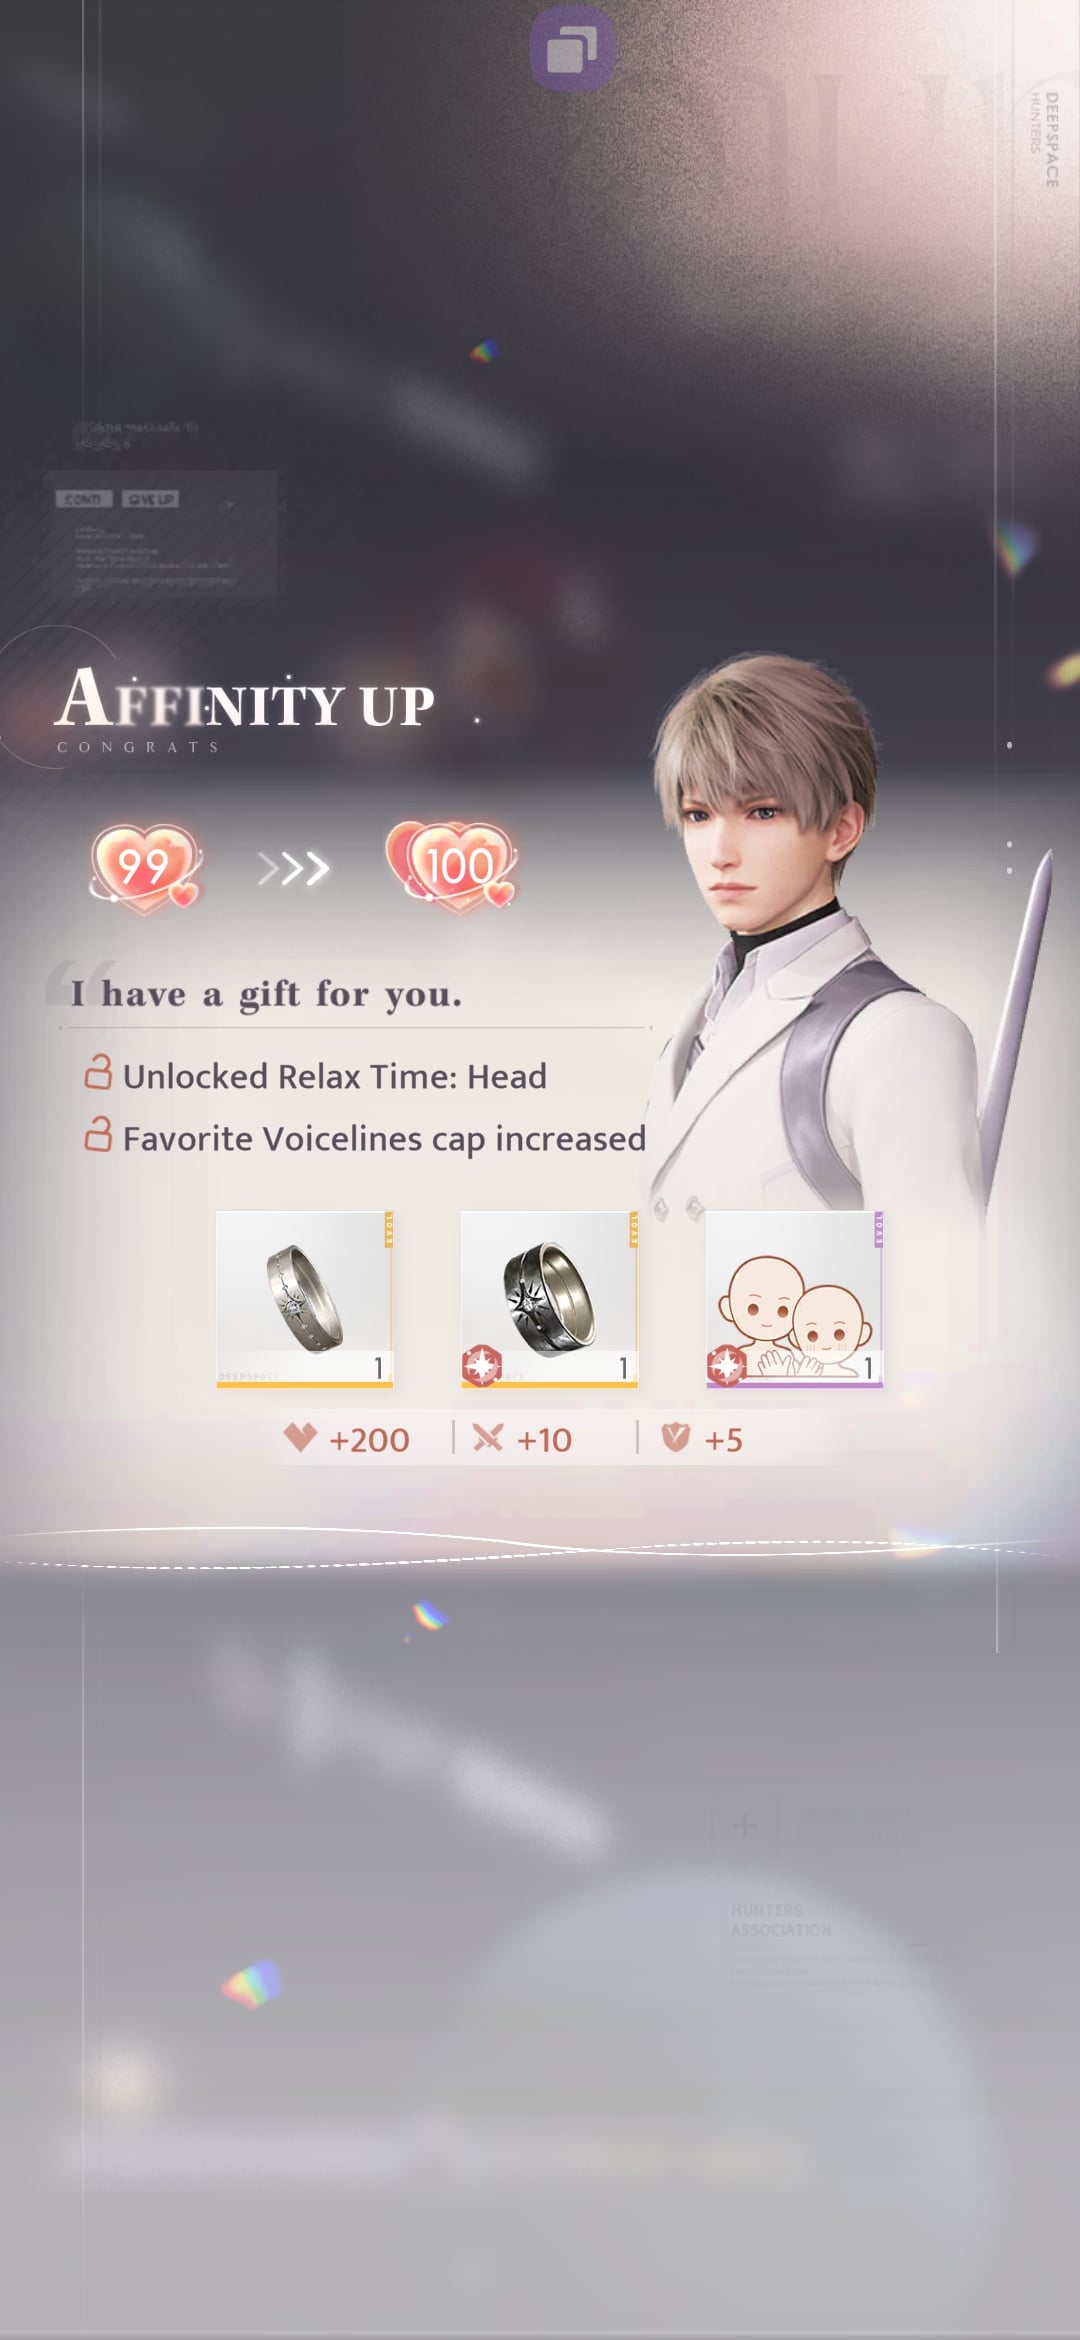Tap Favorite Voicelines cap increased text
The image size is (1080, 2340).
384,1139
